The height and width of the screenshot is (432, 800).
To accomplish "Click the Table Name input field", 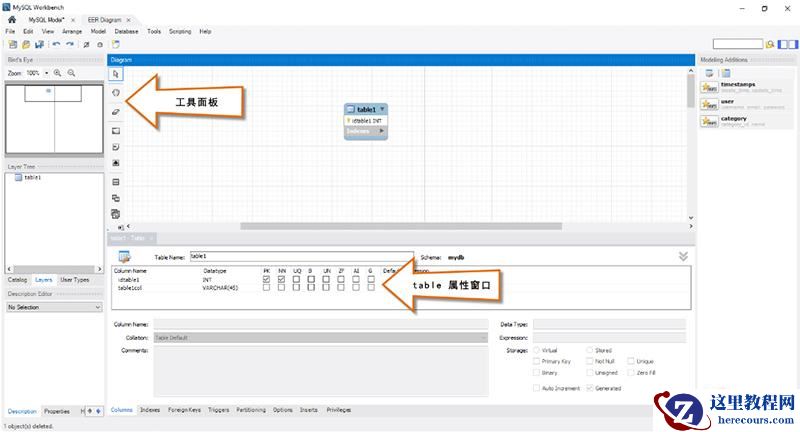I will point(302,256).
